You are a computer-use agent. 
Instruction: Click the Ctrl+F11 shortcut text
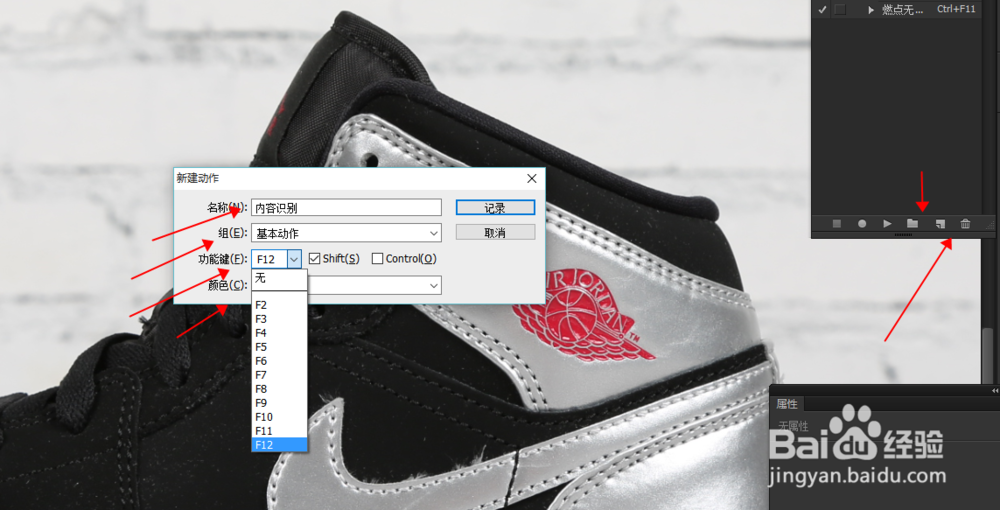(956, 9)
